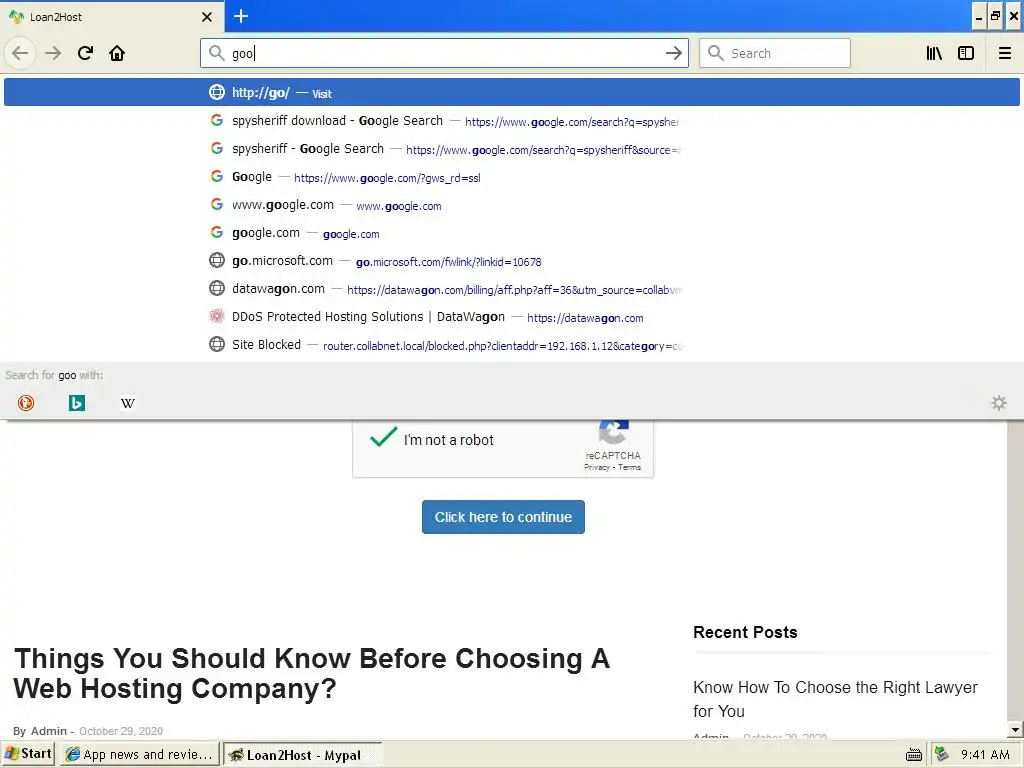The image size is (1024, 768).
Task: Toggle the I'm not a robot checkbox
Action: click(x=383, y=438)
